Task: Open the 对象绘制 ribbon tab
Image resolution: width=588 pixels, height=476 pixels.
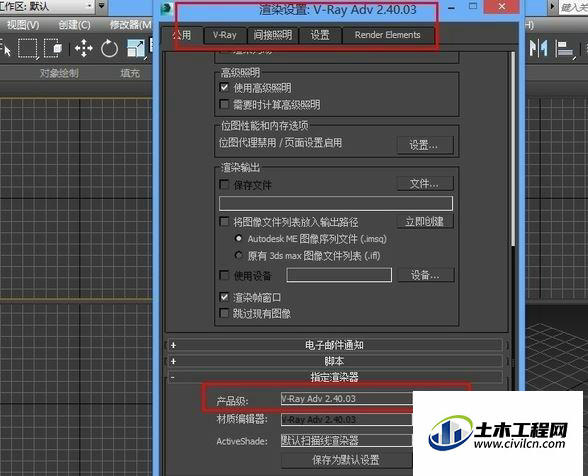Action: [x=59, y=73]
